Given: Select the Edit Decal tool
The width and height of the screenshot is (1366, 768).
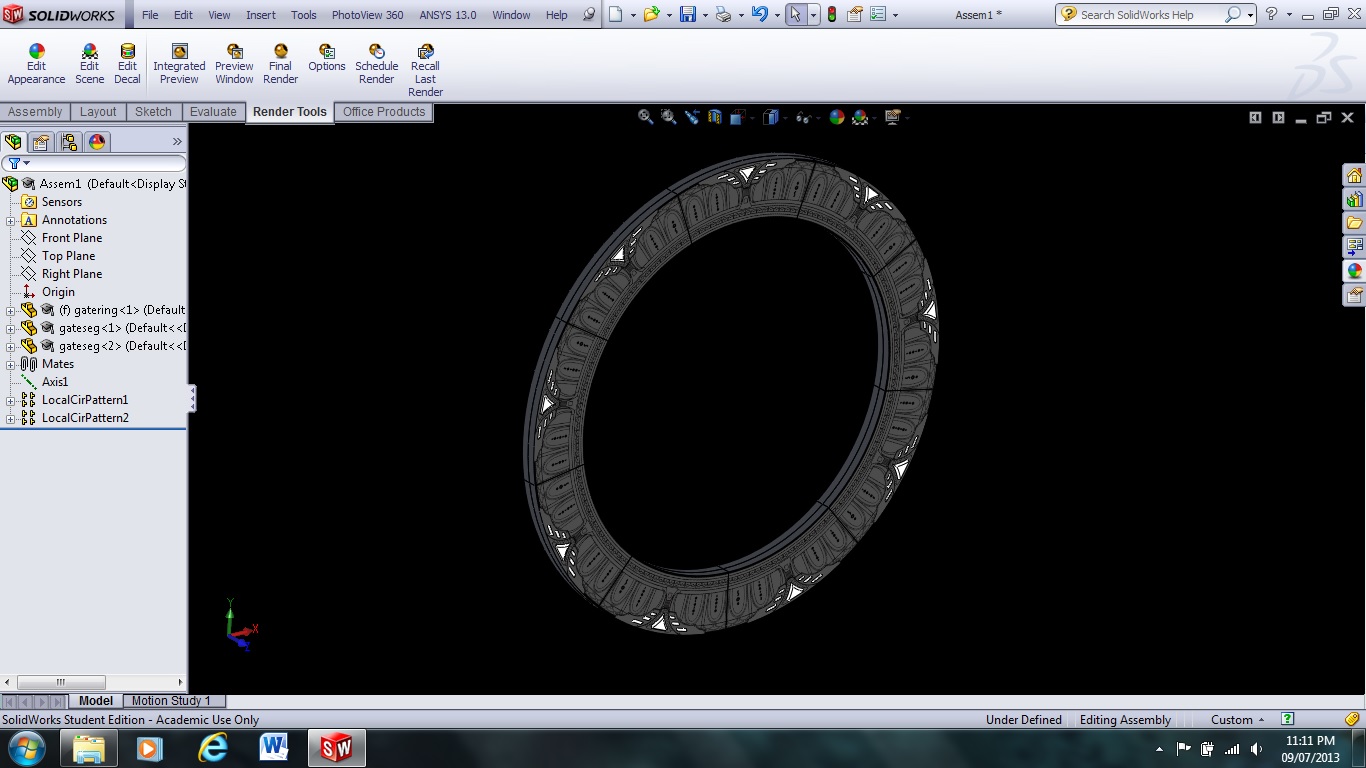Looking at the screenshot, I should [127, 64].
